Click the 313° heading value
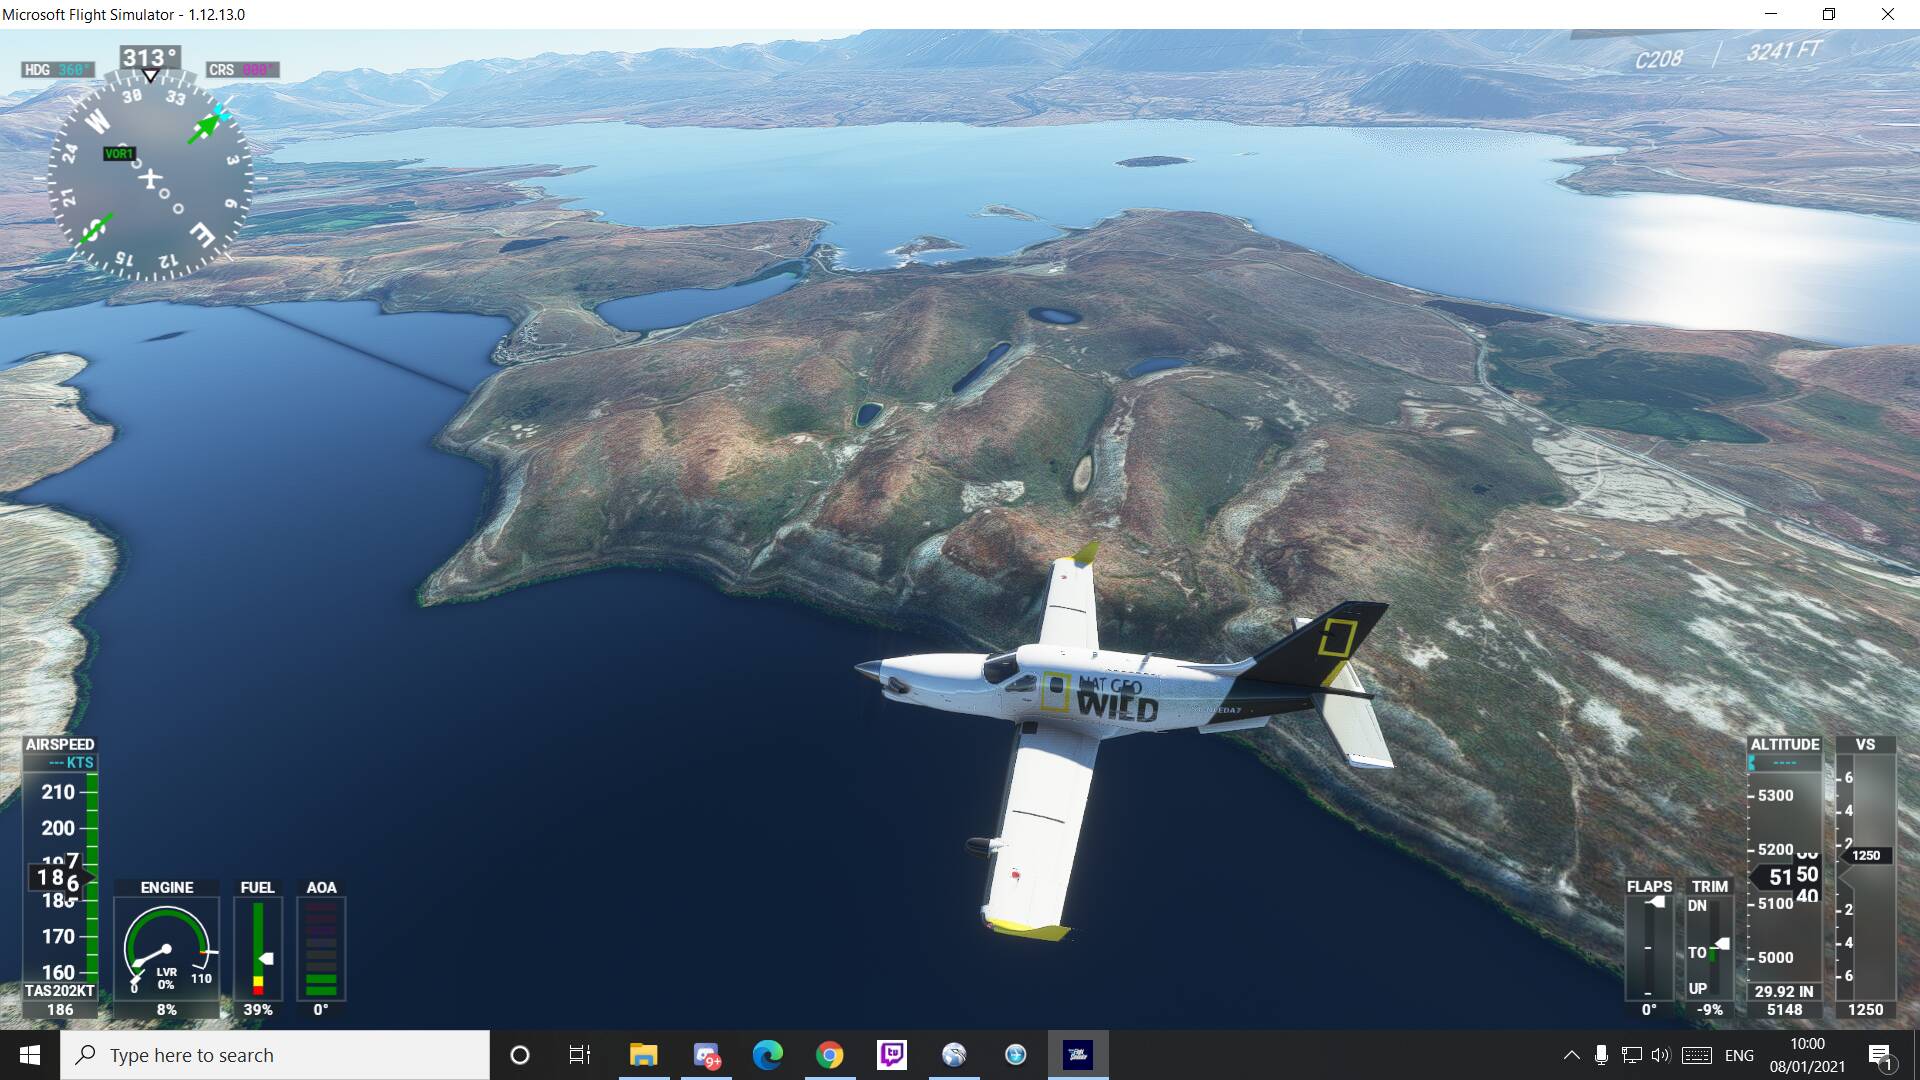1920x1080 pixels. pos(150,58)
